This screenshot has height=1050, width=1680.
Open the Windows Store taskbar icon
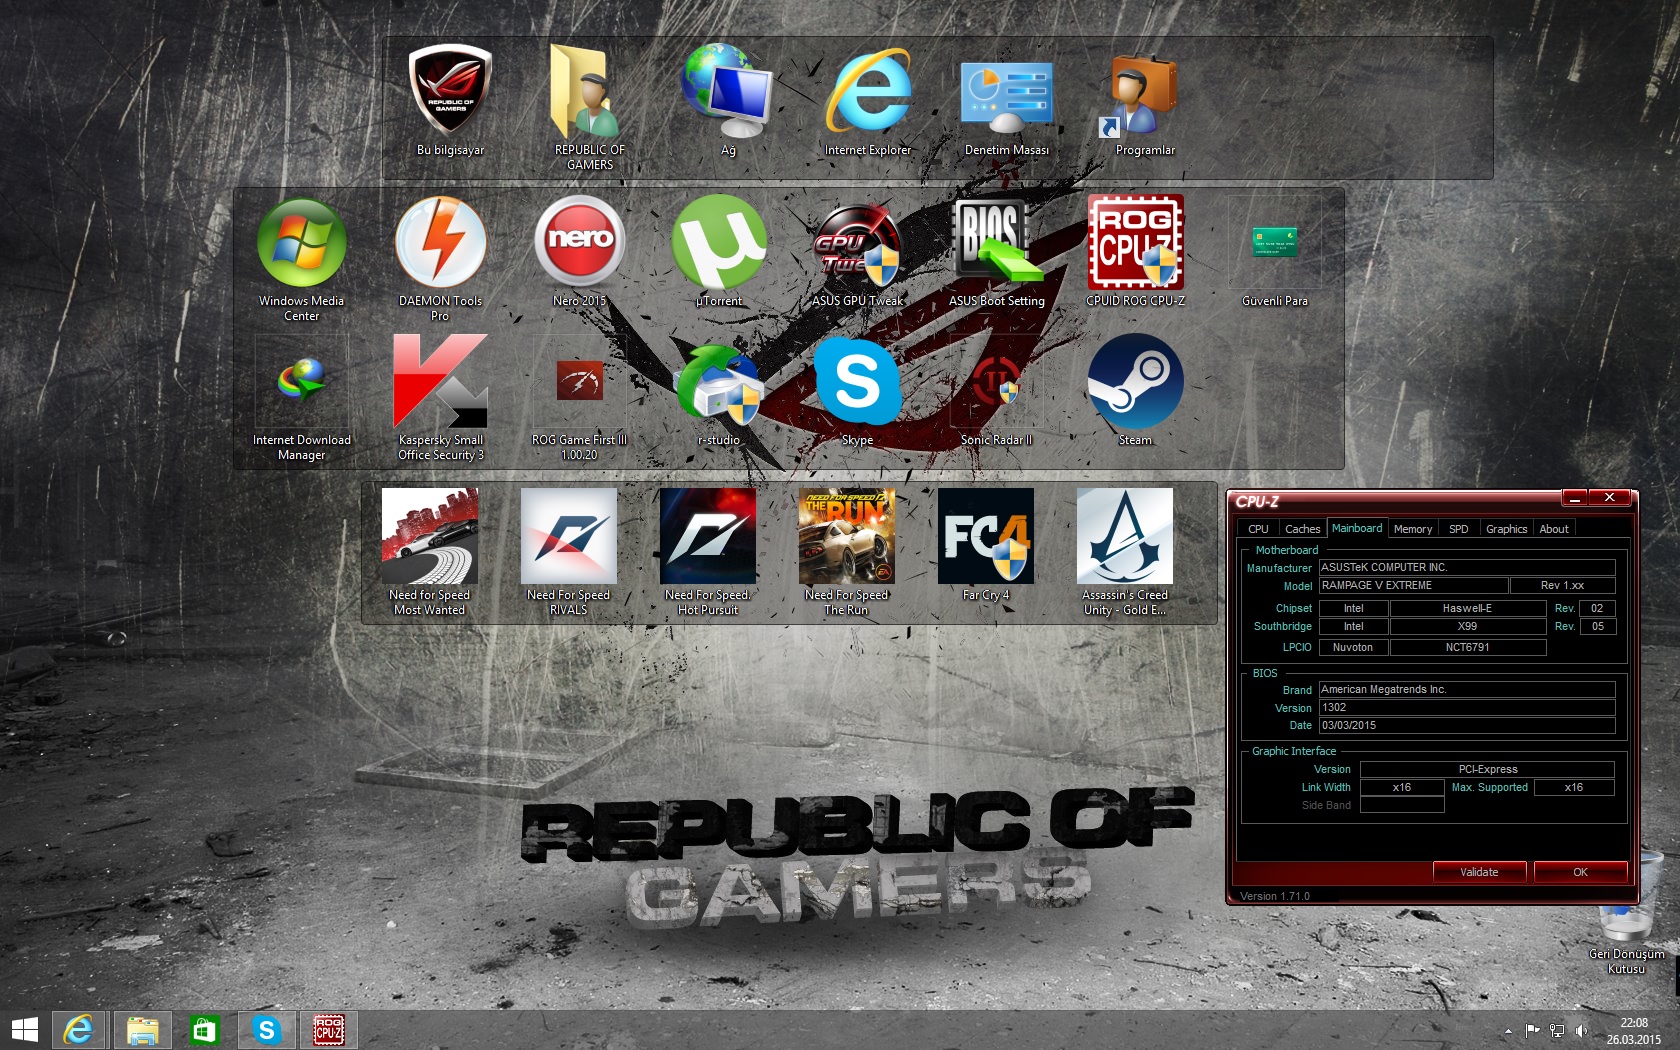pyautogui.click(x=204, y=1030)
